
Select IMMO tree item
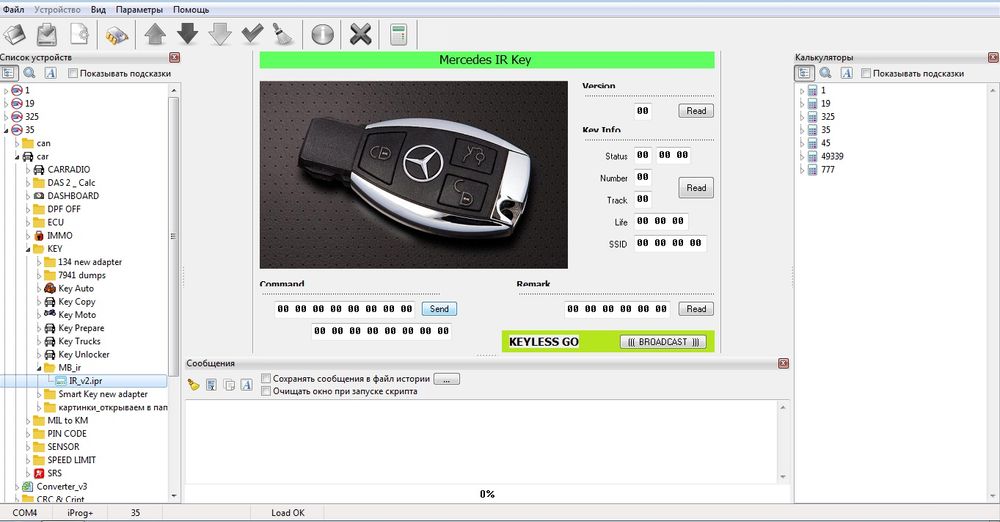[60, 235]
